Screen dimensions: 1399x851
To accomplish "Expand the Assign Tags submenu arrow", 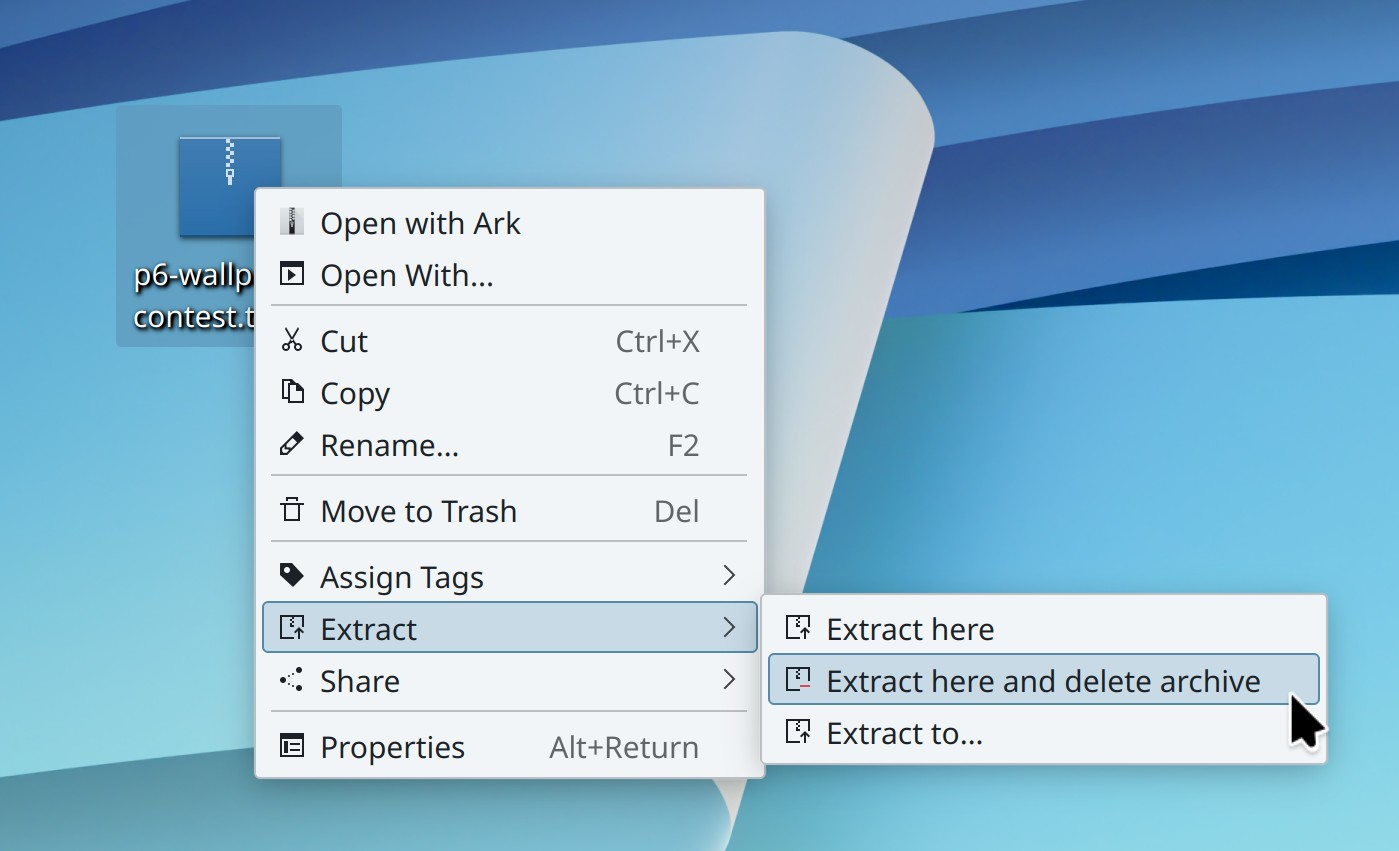I will (729, 576).
